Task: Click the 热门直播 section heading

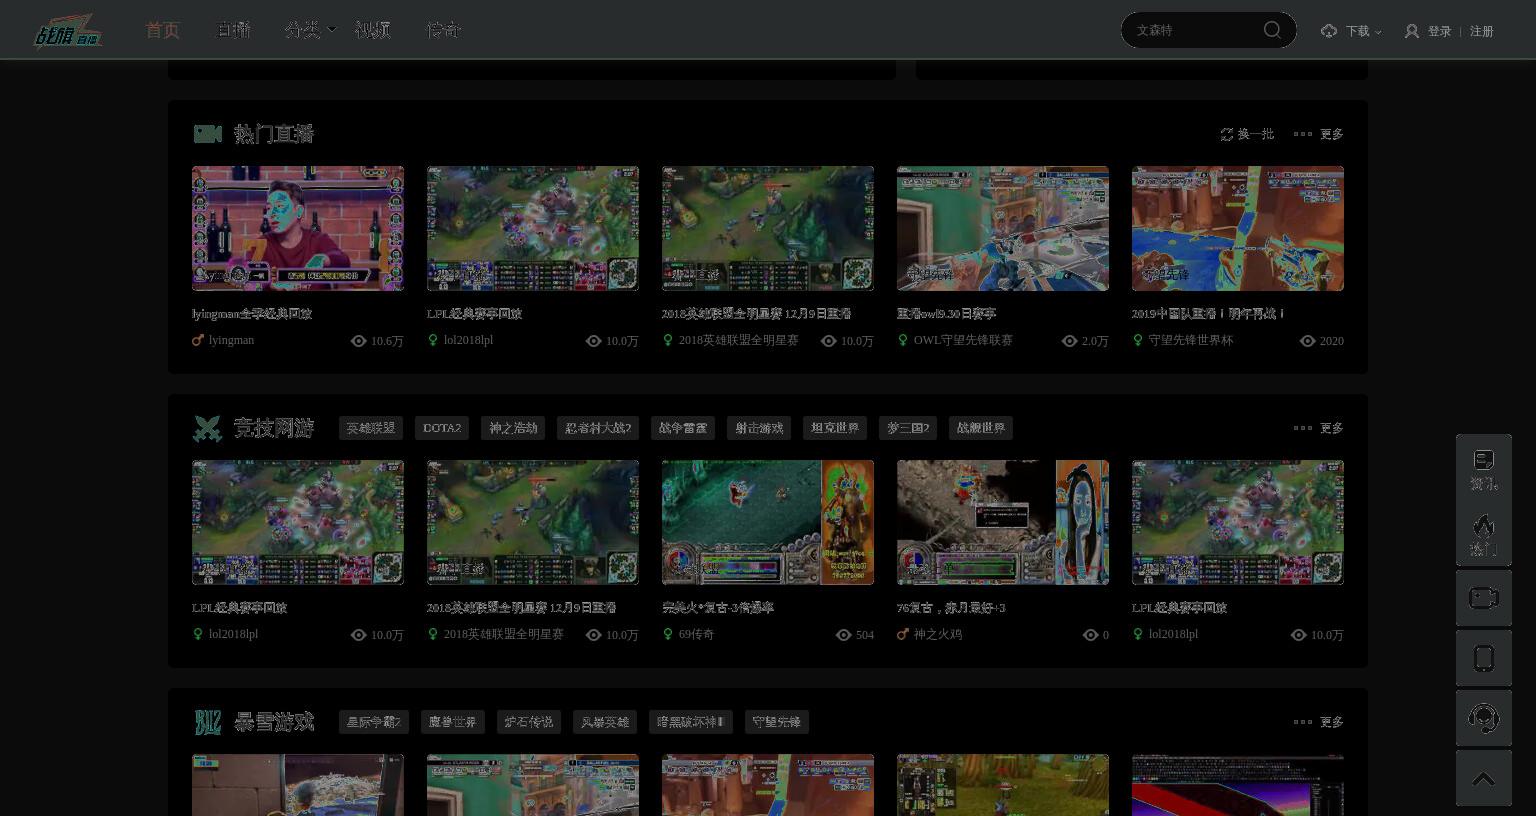Action: coord(274,134)
